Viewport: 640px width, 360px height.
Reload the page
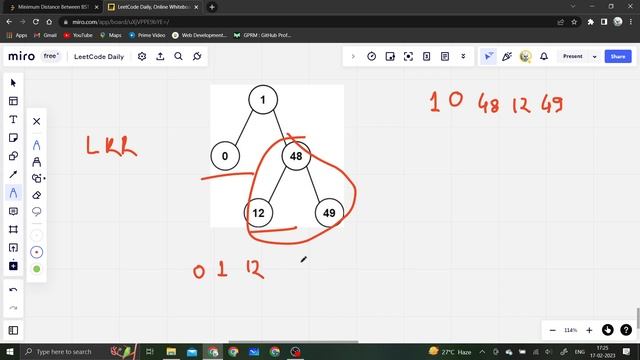36,22
